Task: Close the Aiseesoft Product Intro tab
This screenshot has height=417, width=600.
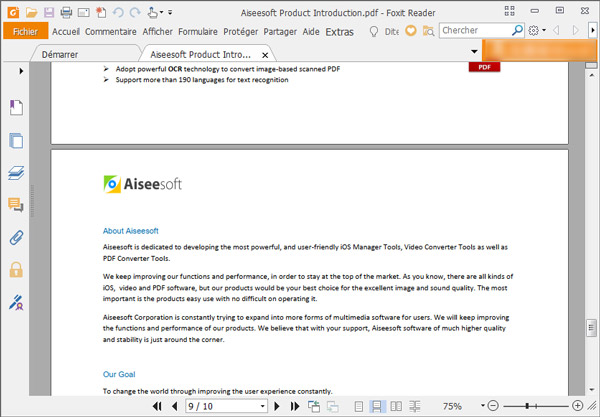Action: [x=265, y=55]
